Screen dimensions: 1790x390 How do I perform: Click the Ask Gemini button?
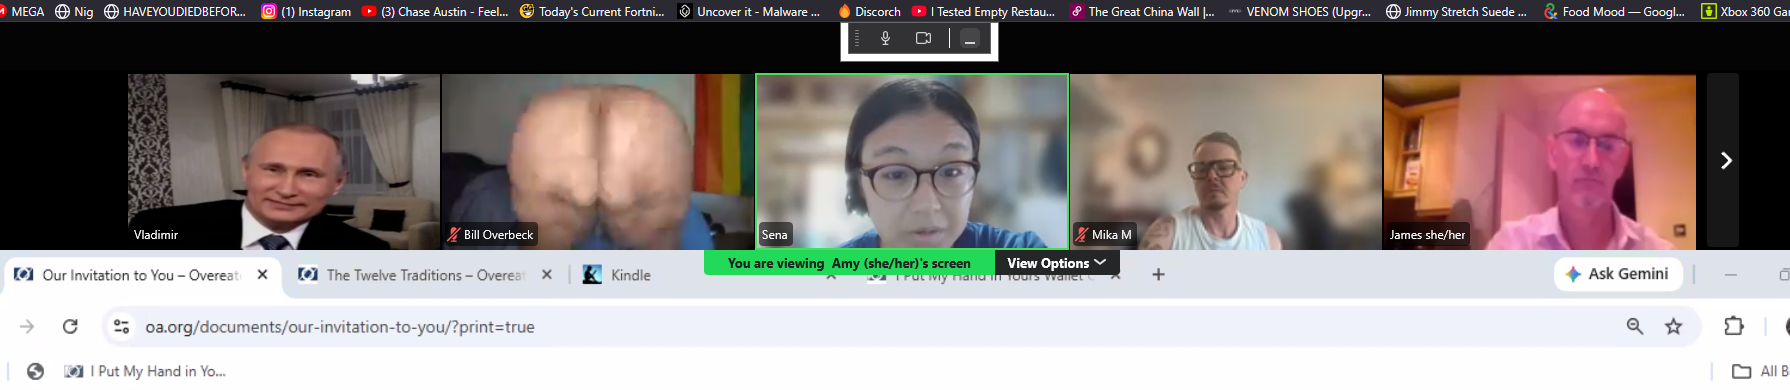(x=1618, y=274)
